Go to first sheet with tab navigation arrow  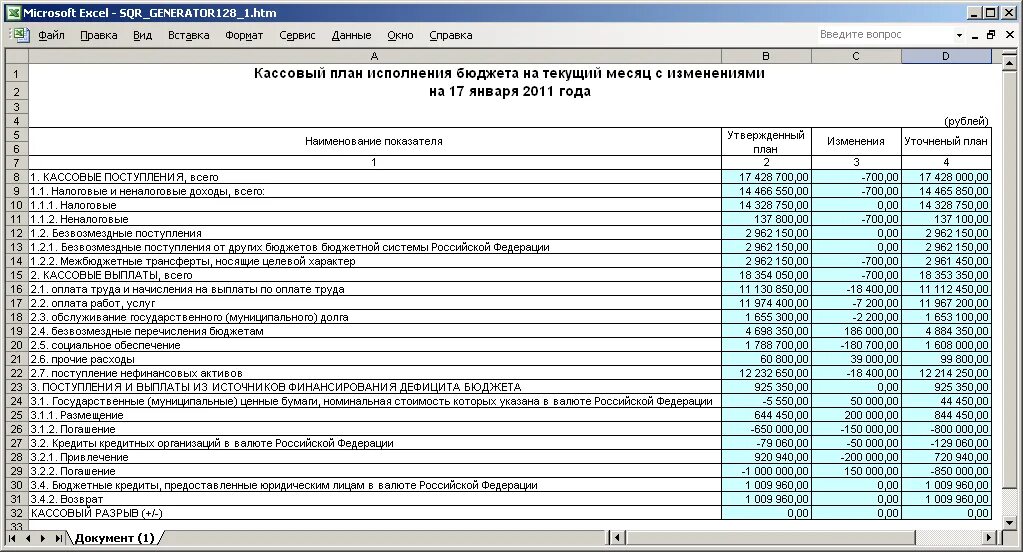pos(12,538)
